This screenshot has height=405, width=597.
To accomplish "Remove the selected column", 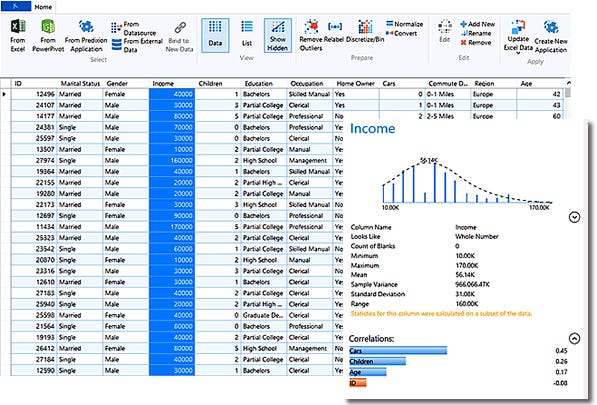I will 476,42.
